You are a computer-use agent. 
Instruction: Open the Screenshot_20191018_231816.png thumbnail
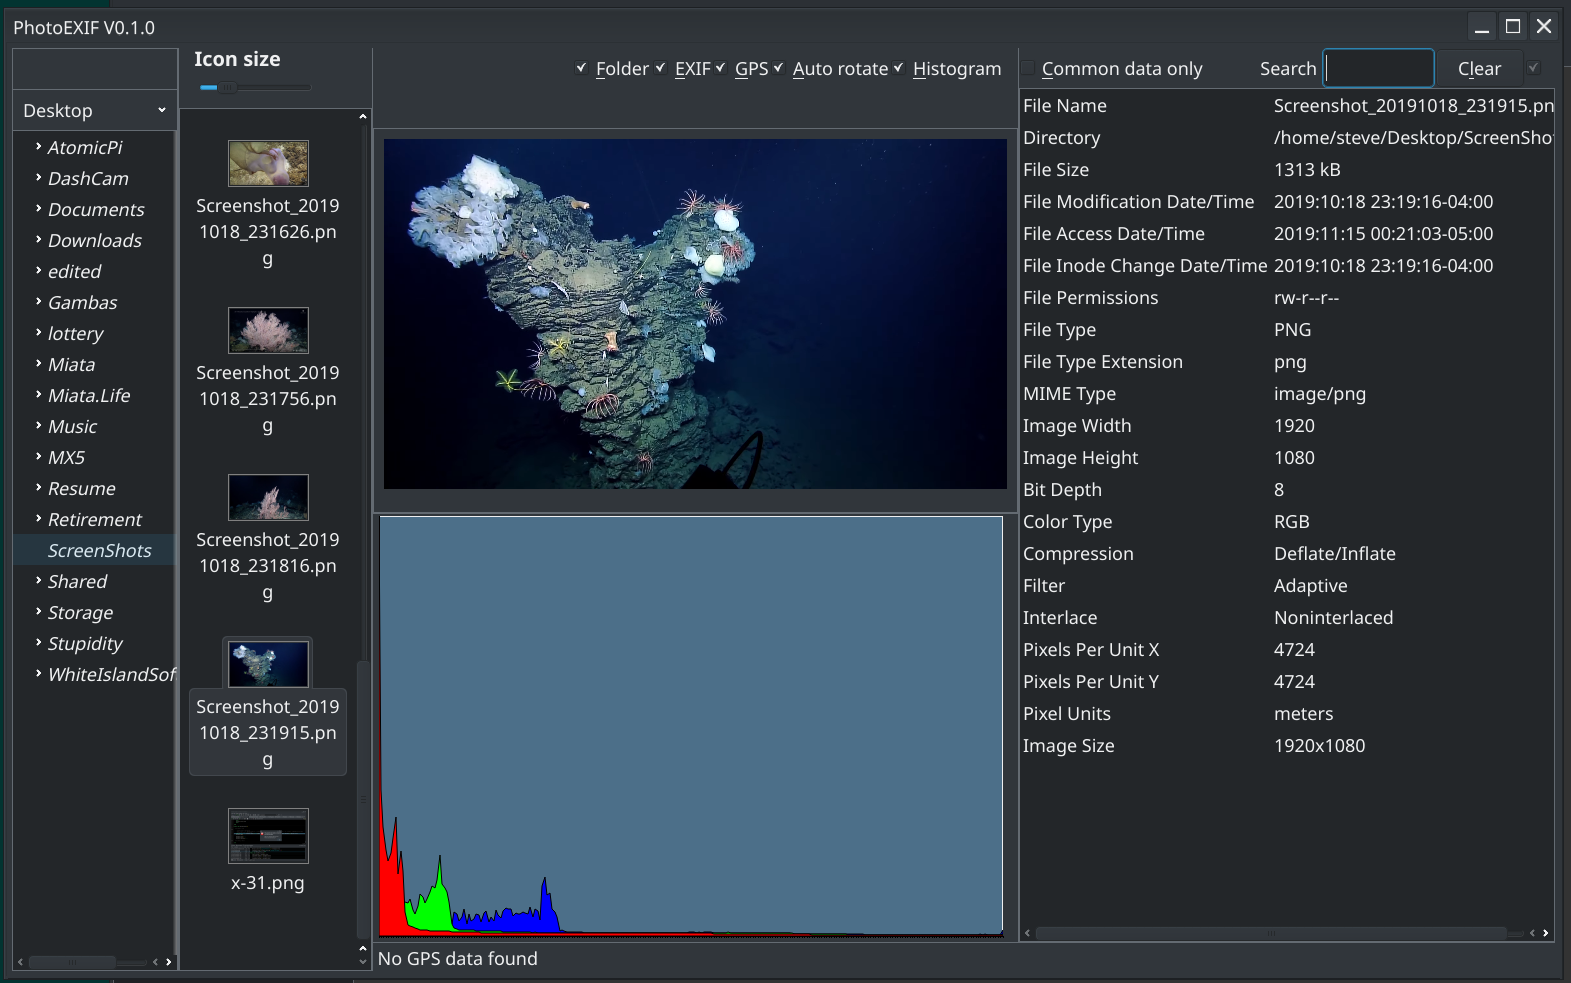(x=268, y=497)
